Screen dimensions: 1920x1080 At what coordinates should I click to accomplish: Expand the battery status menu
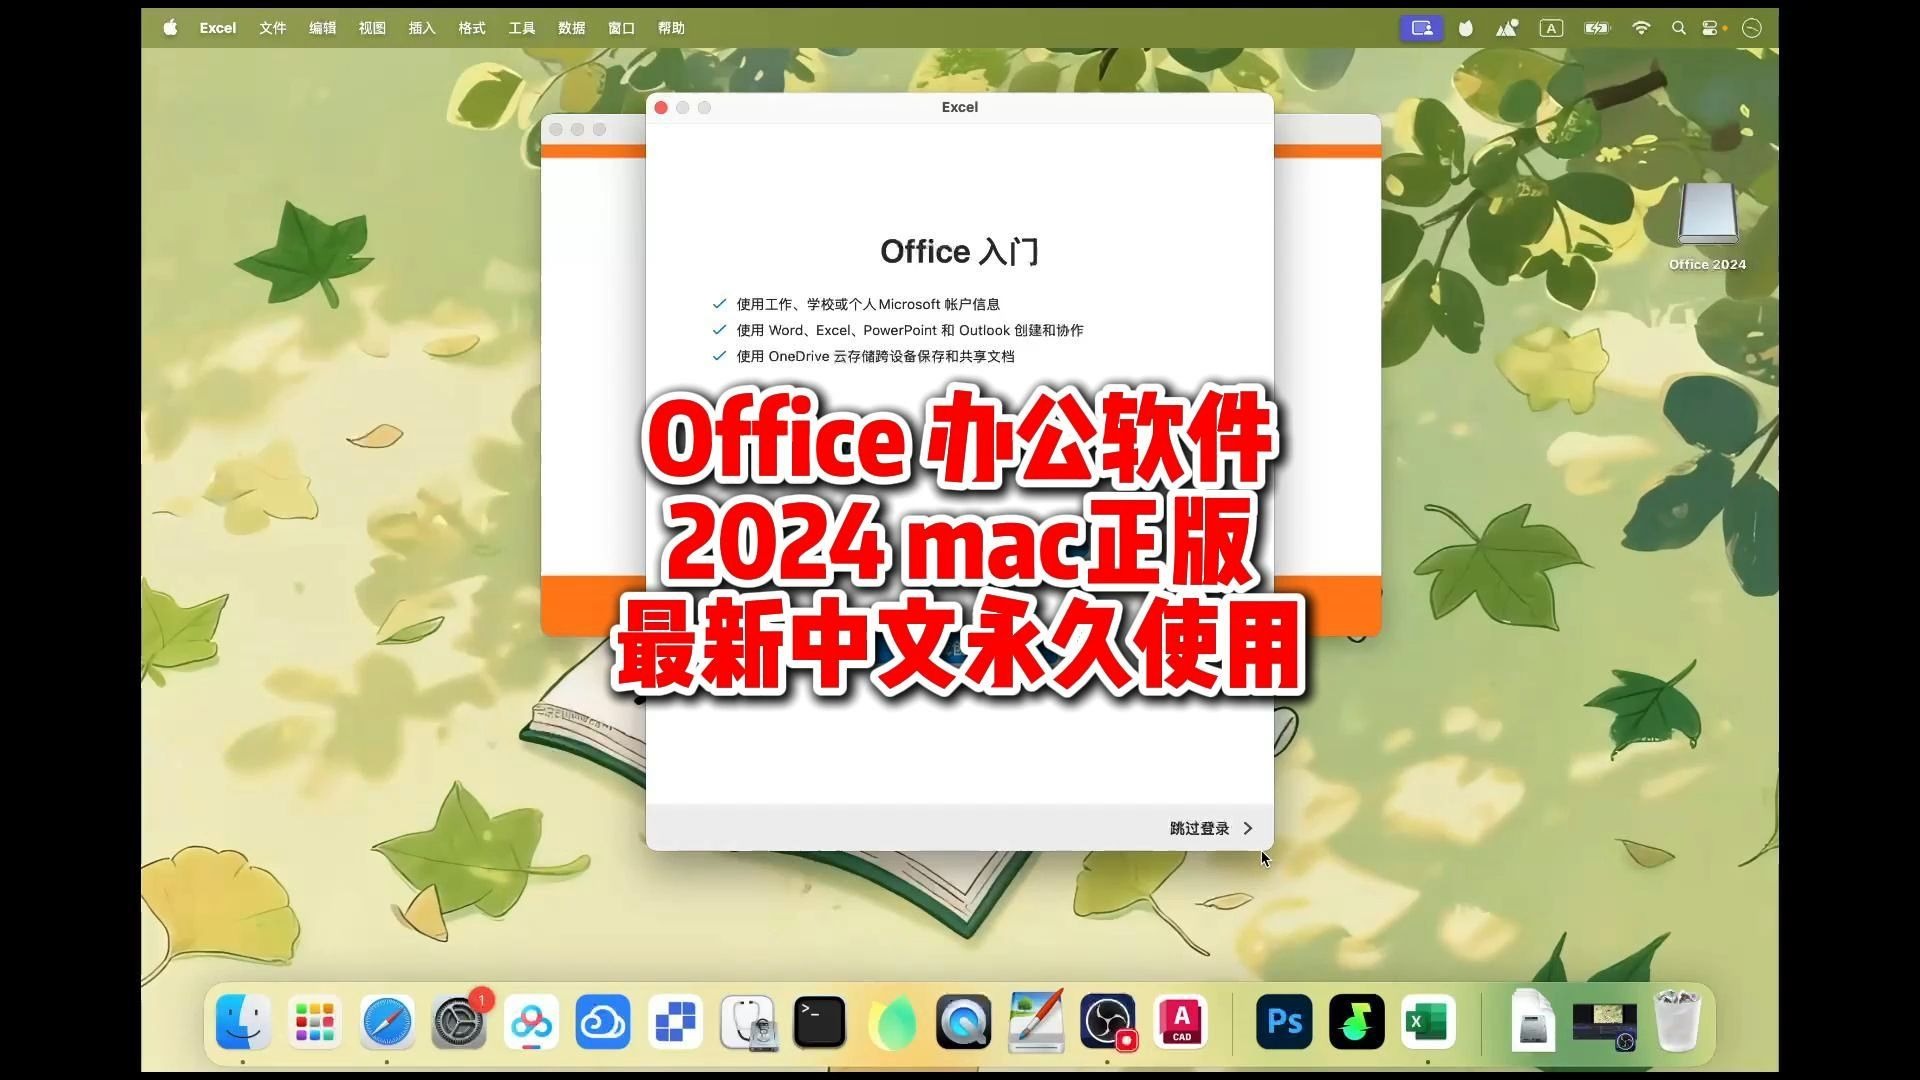[1596, 28]
